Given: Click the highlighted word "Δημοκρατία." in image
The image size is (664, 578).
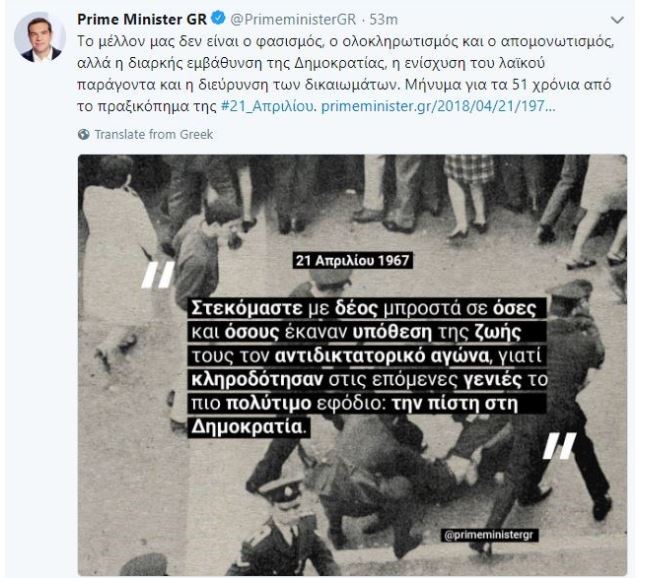Looking at the screenshot, I should coord(248,426).
